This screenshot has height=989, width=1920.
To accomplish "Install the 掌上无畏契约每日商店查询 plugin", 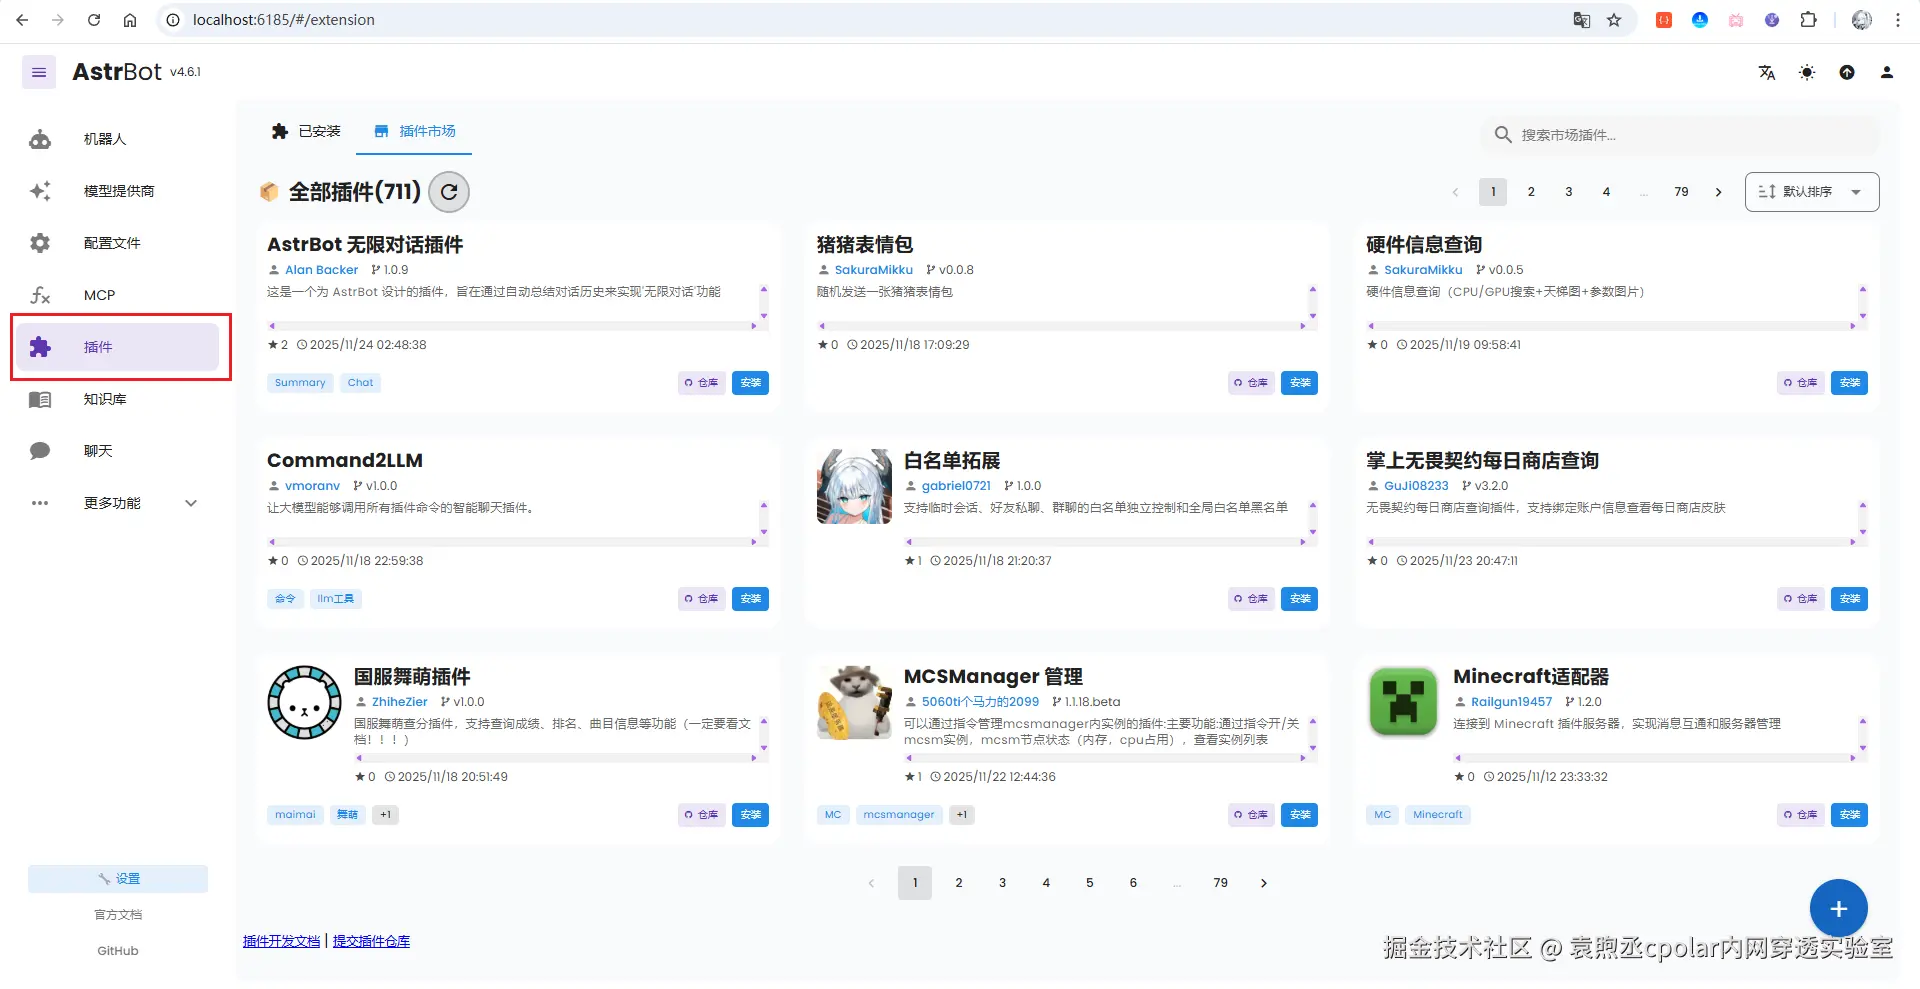I will click(1850, 599).
